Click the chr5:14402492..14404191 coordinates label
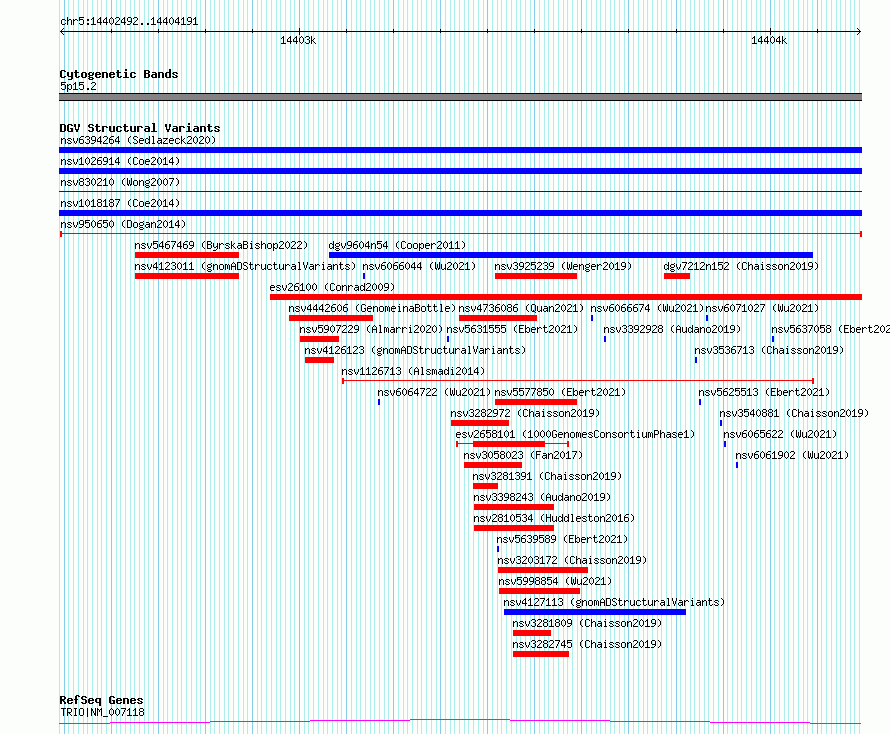 (129, 22)
